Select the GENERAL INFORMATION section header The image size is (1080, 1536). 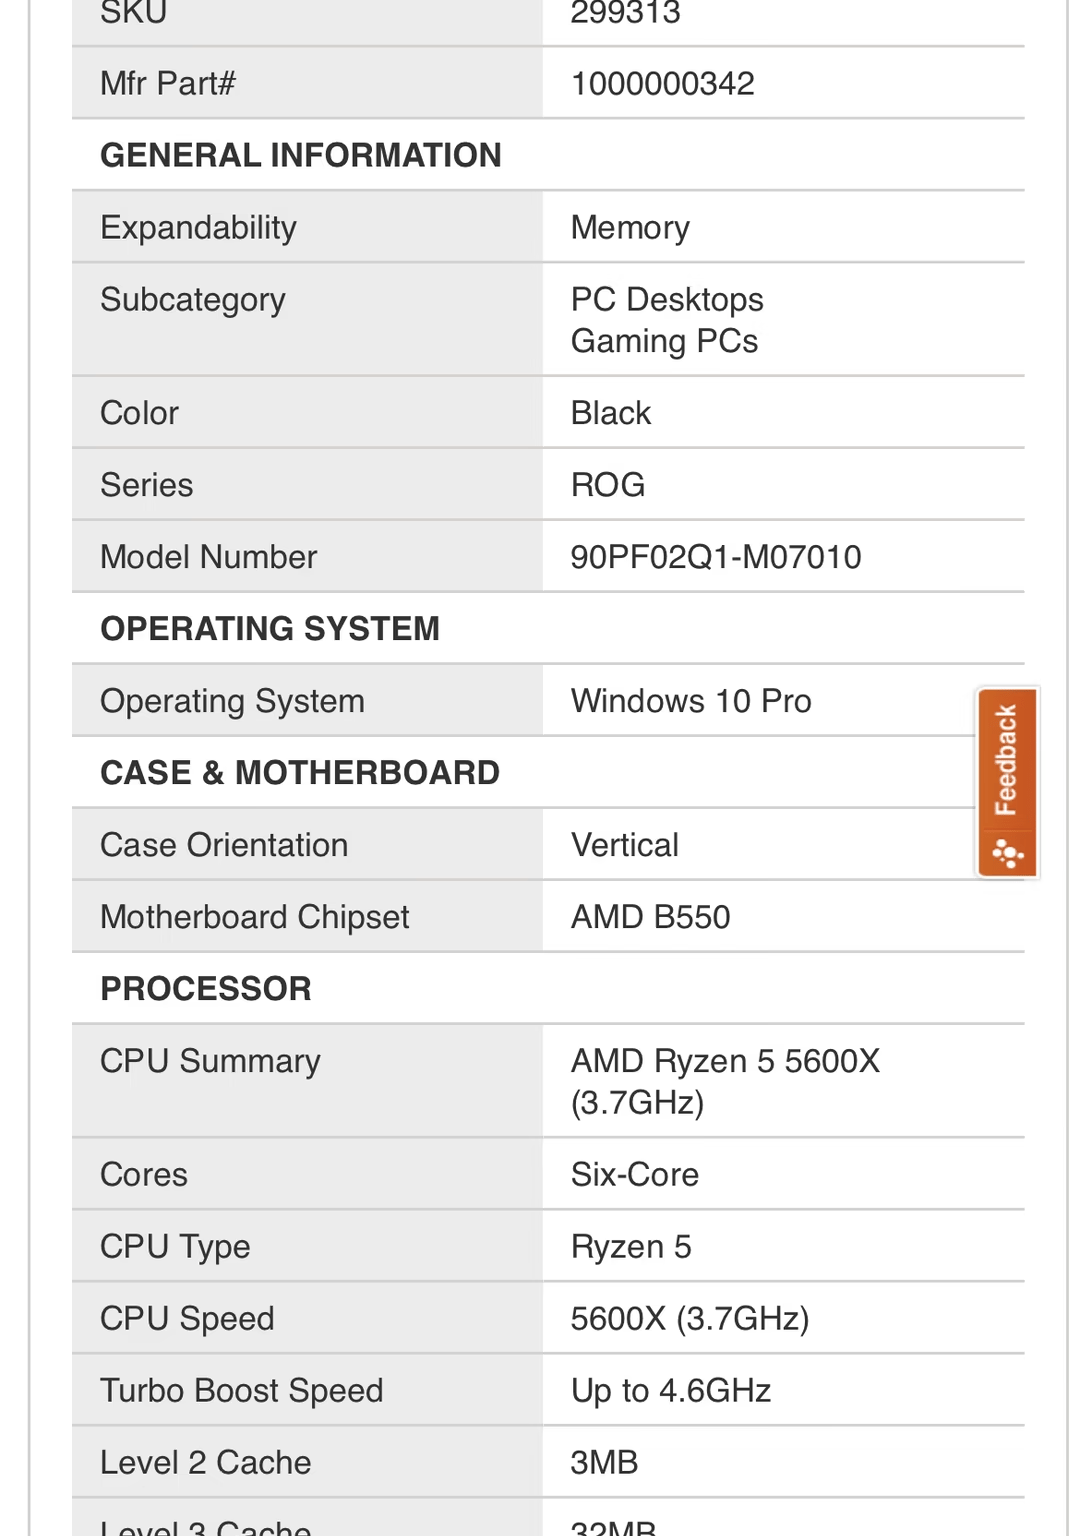pyautogui.click(x=301, y=155)
